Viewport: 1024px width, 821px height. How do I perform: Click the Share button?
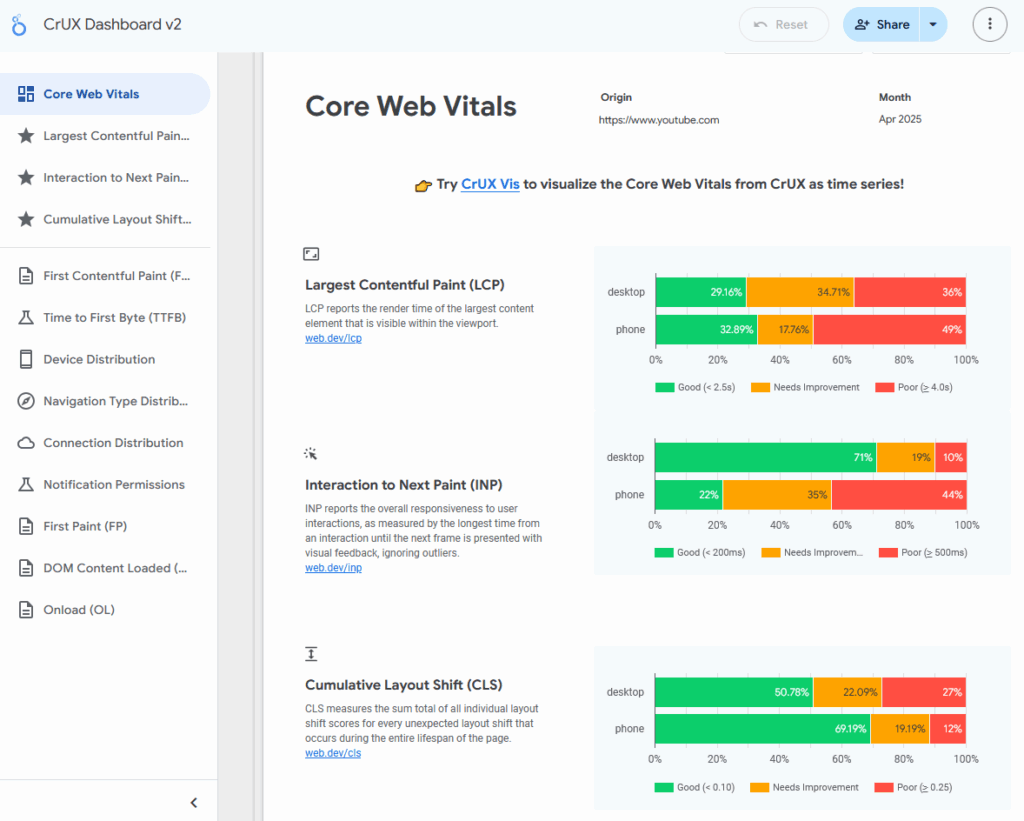pyautogui.click(x=882, y=25)
